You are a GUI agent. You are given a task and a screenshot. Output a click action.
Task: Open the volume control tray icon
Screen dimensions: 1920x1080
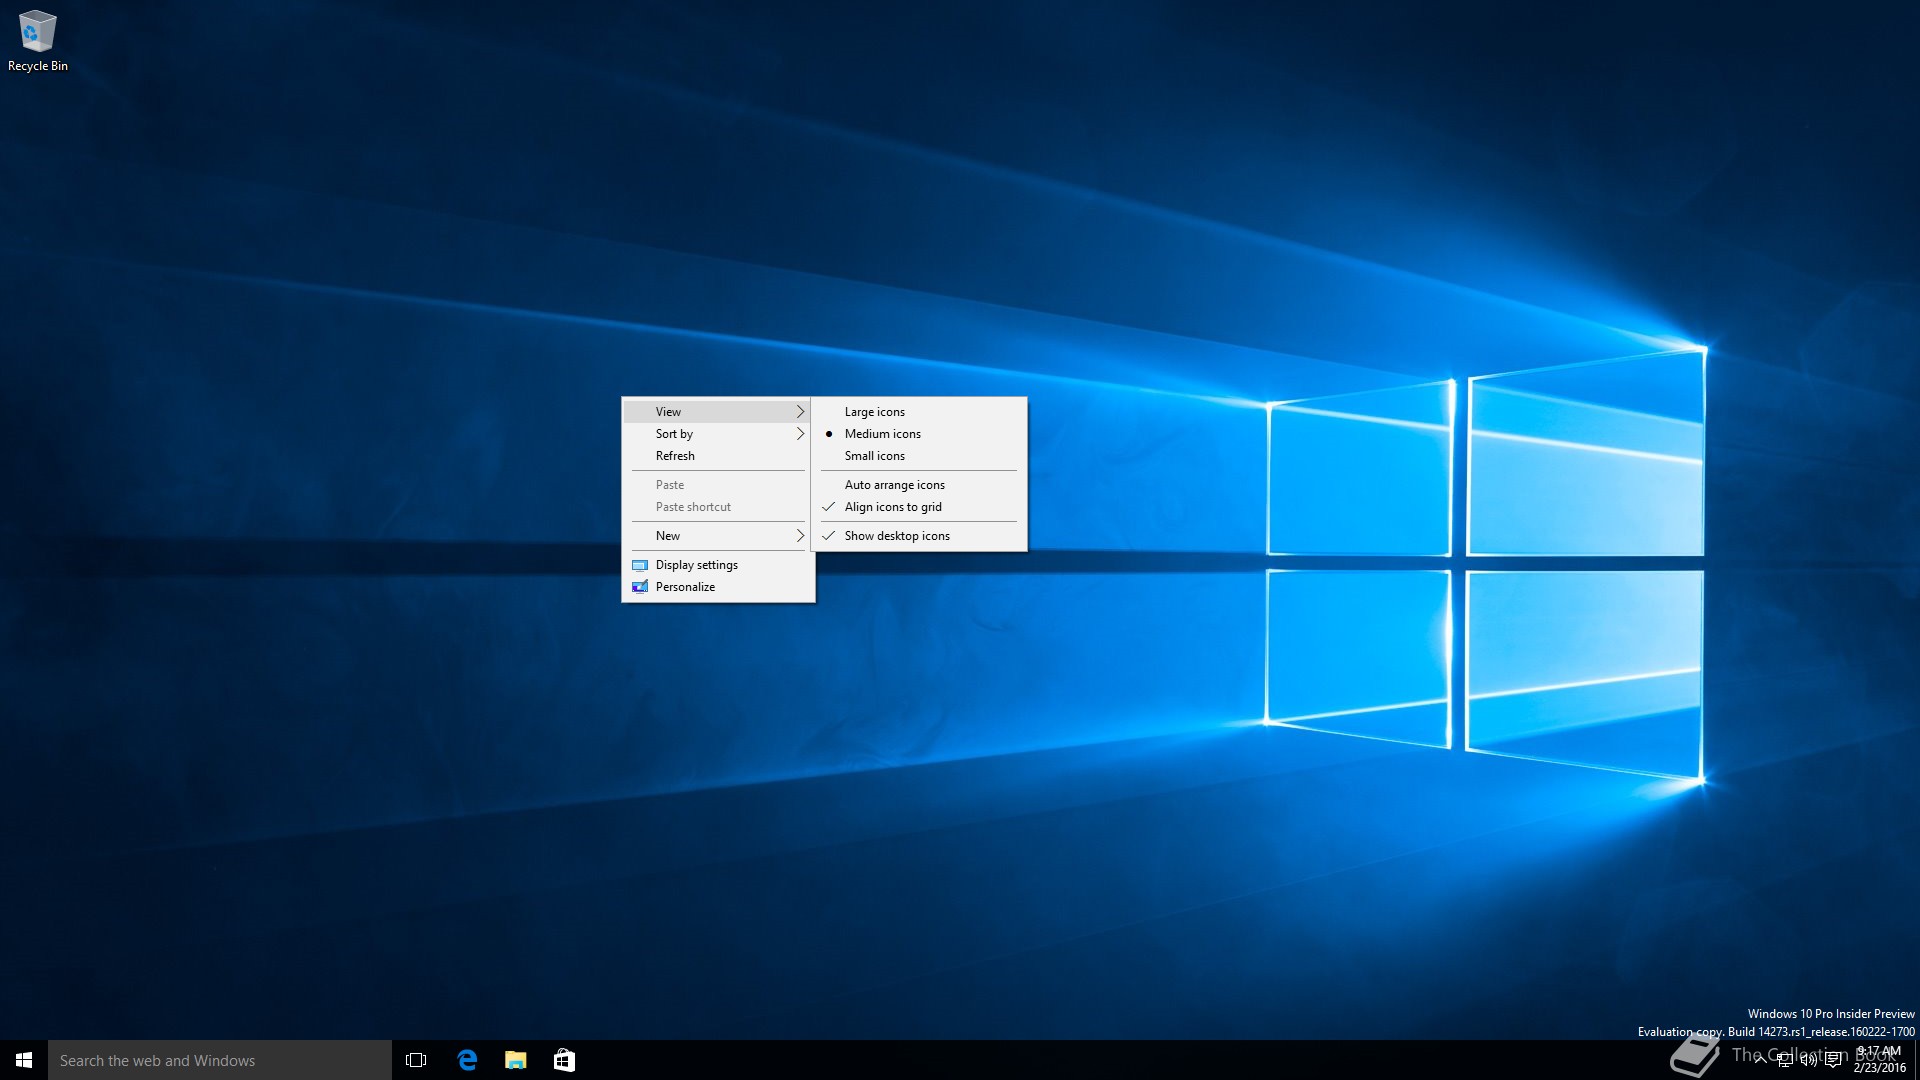(1809, 1060)
